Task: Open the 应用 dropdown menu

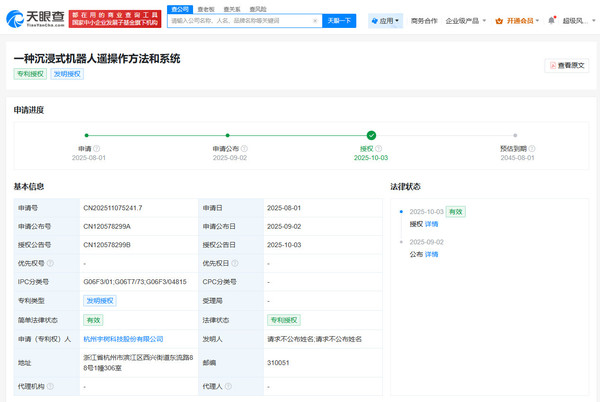Action: 385,21
